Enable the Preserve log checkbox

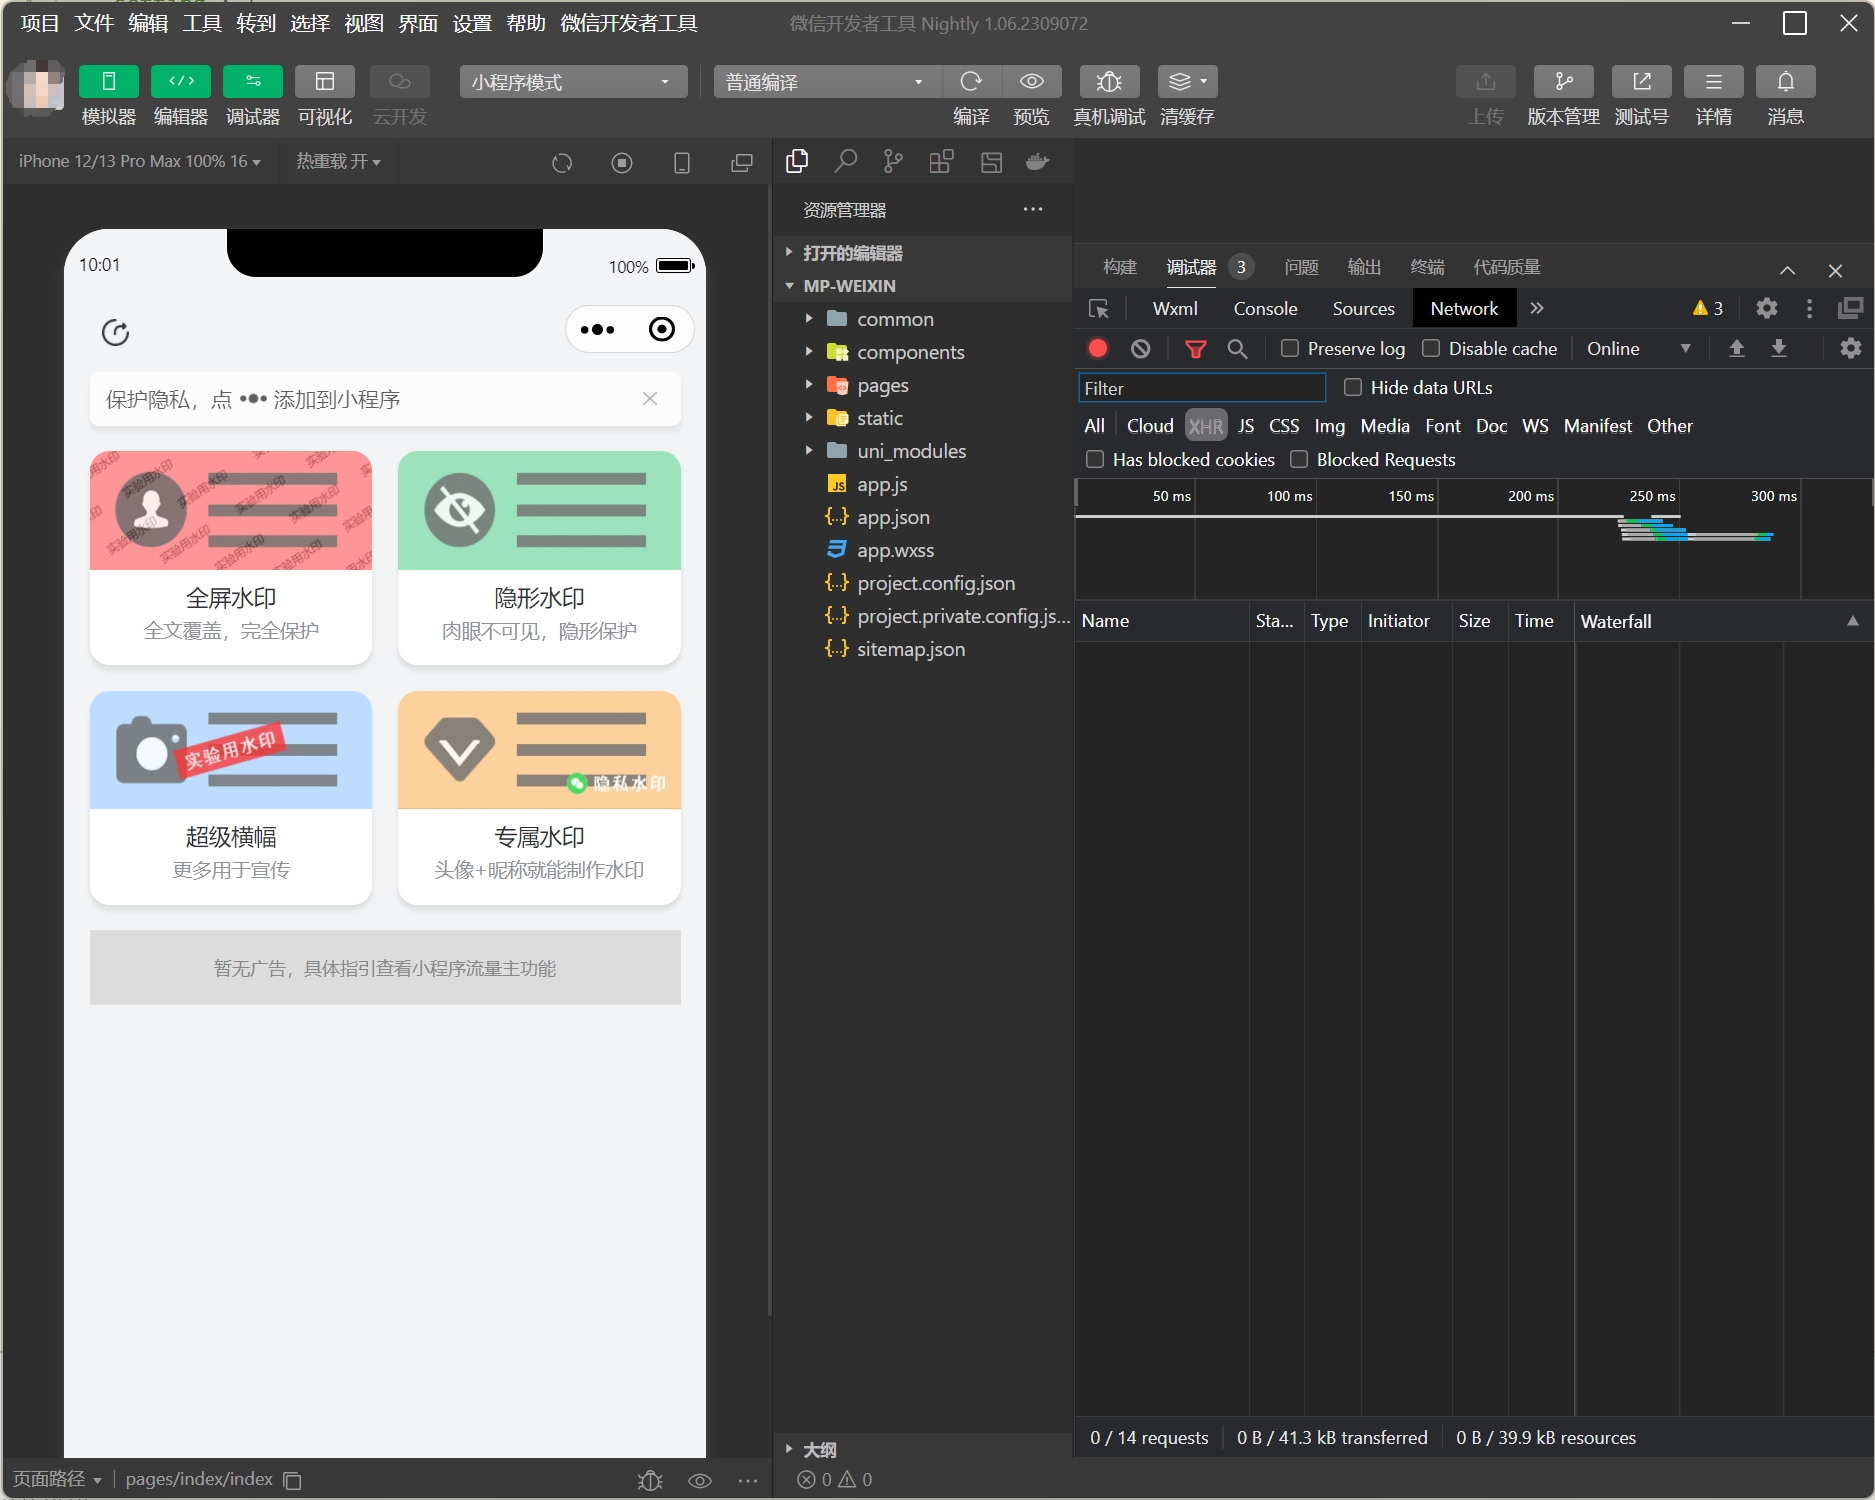click(x=1290, y=348)
